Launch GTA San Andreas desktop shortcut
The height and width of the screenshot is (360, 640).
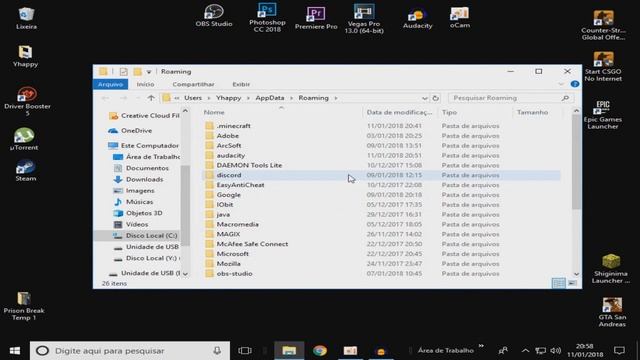(x=612, y=312)
